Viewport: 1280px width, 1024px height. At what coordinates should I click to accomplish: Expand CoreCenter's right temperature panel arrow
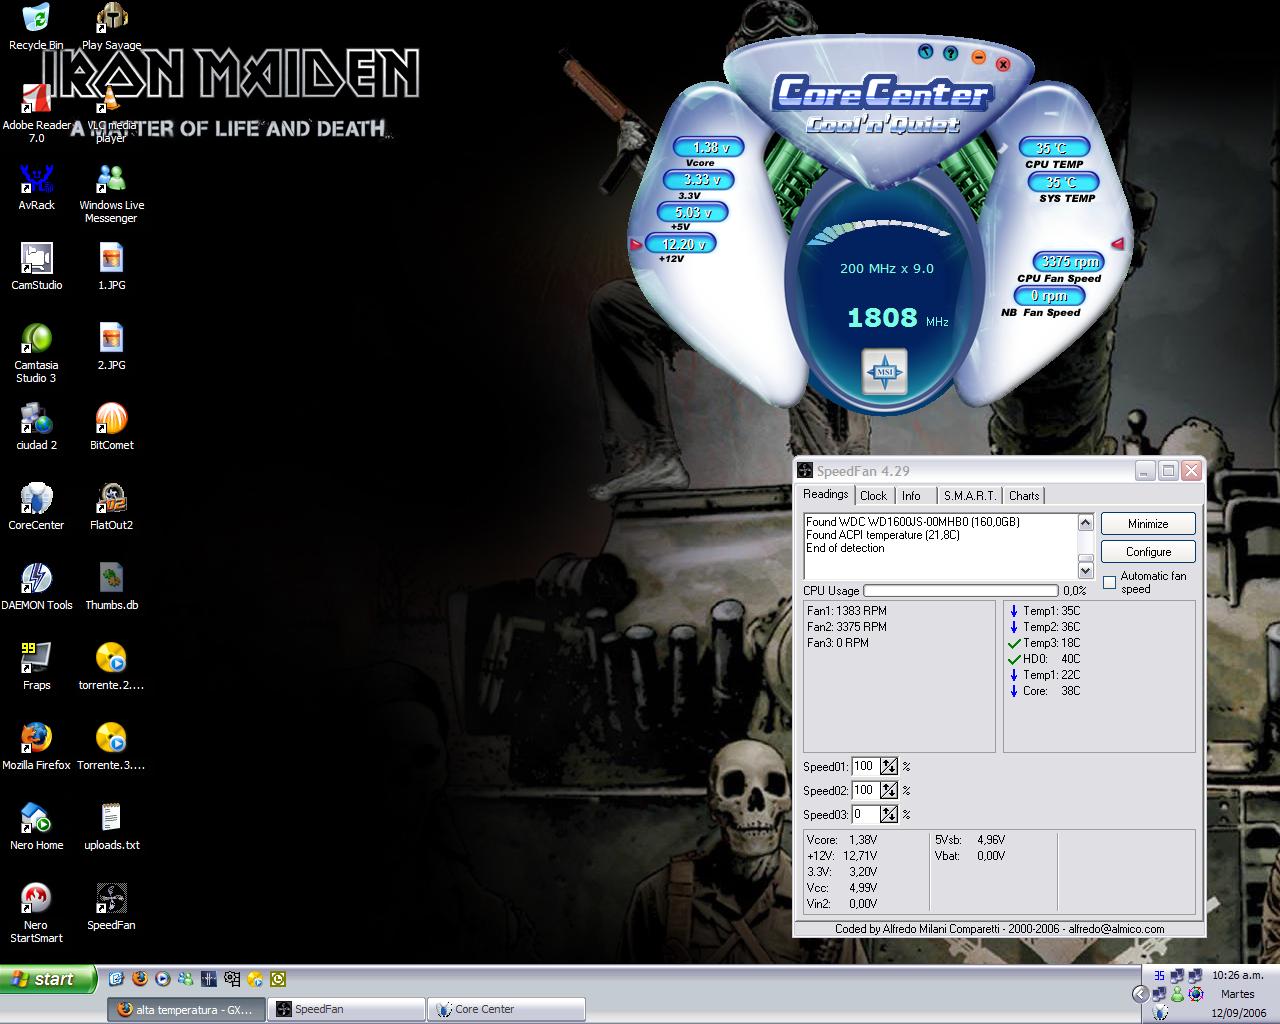click(x=1118, y=243)
